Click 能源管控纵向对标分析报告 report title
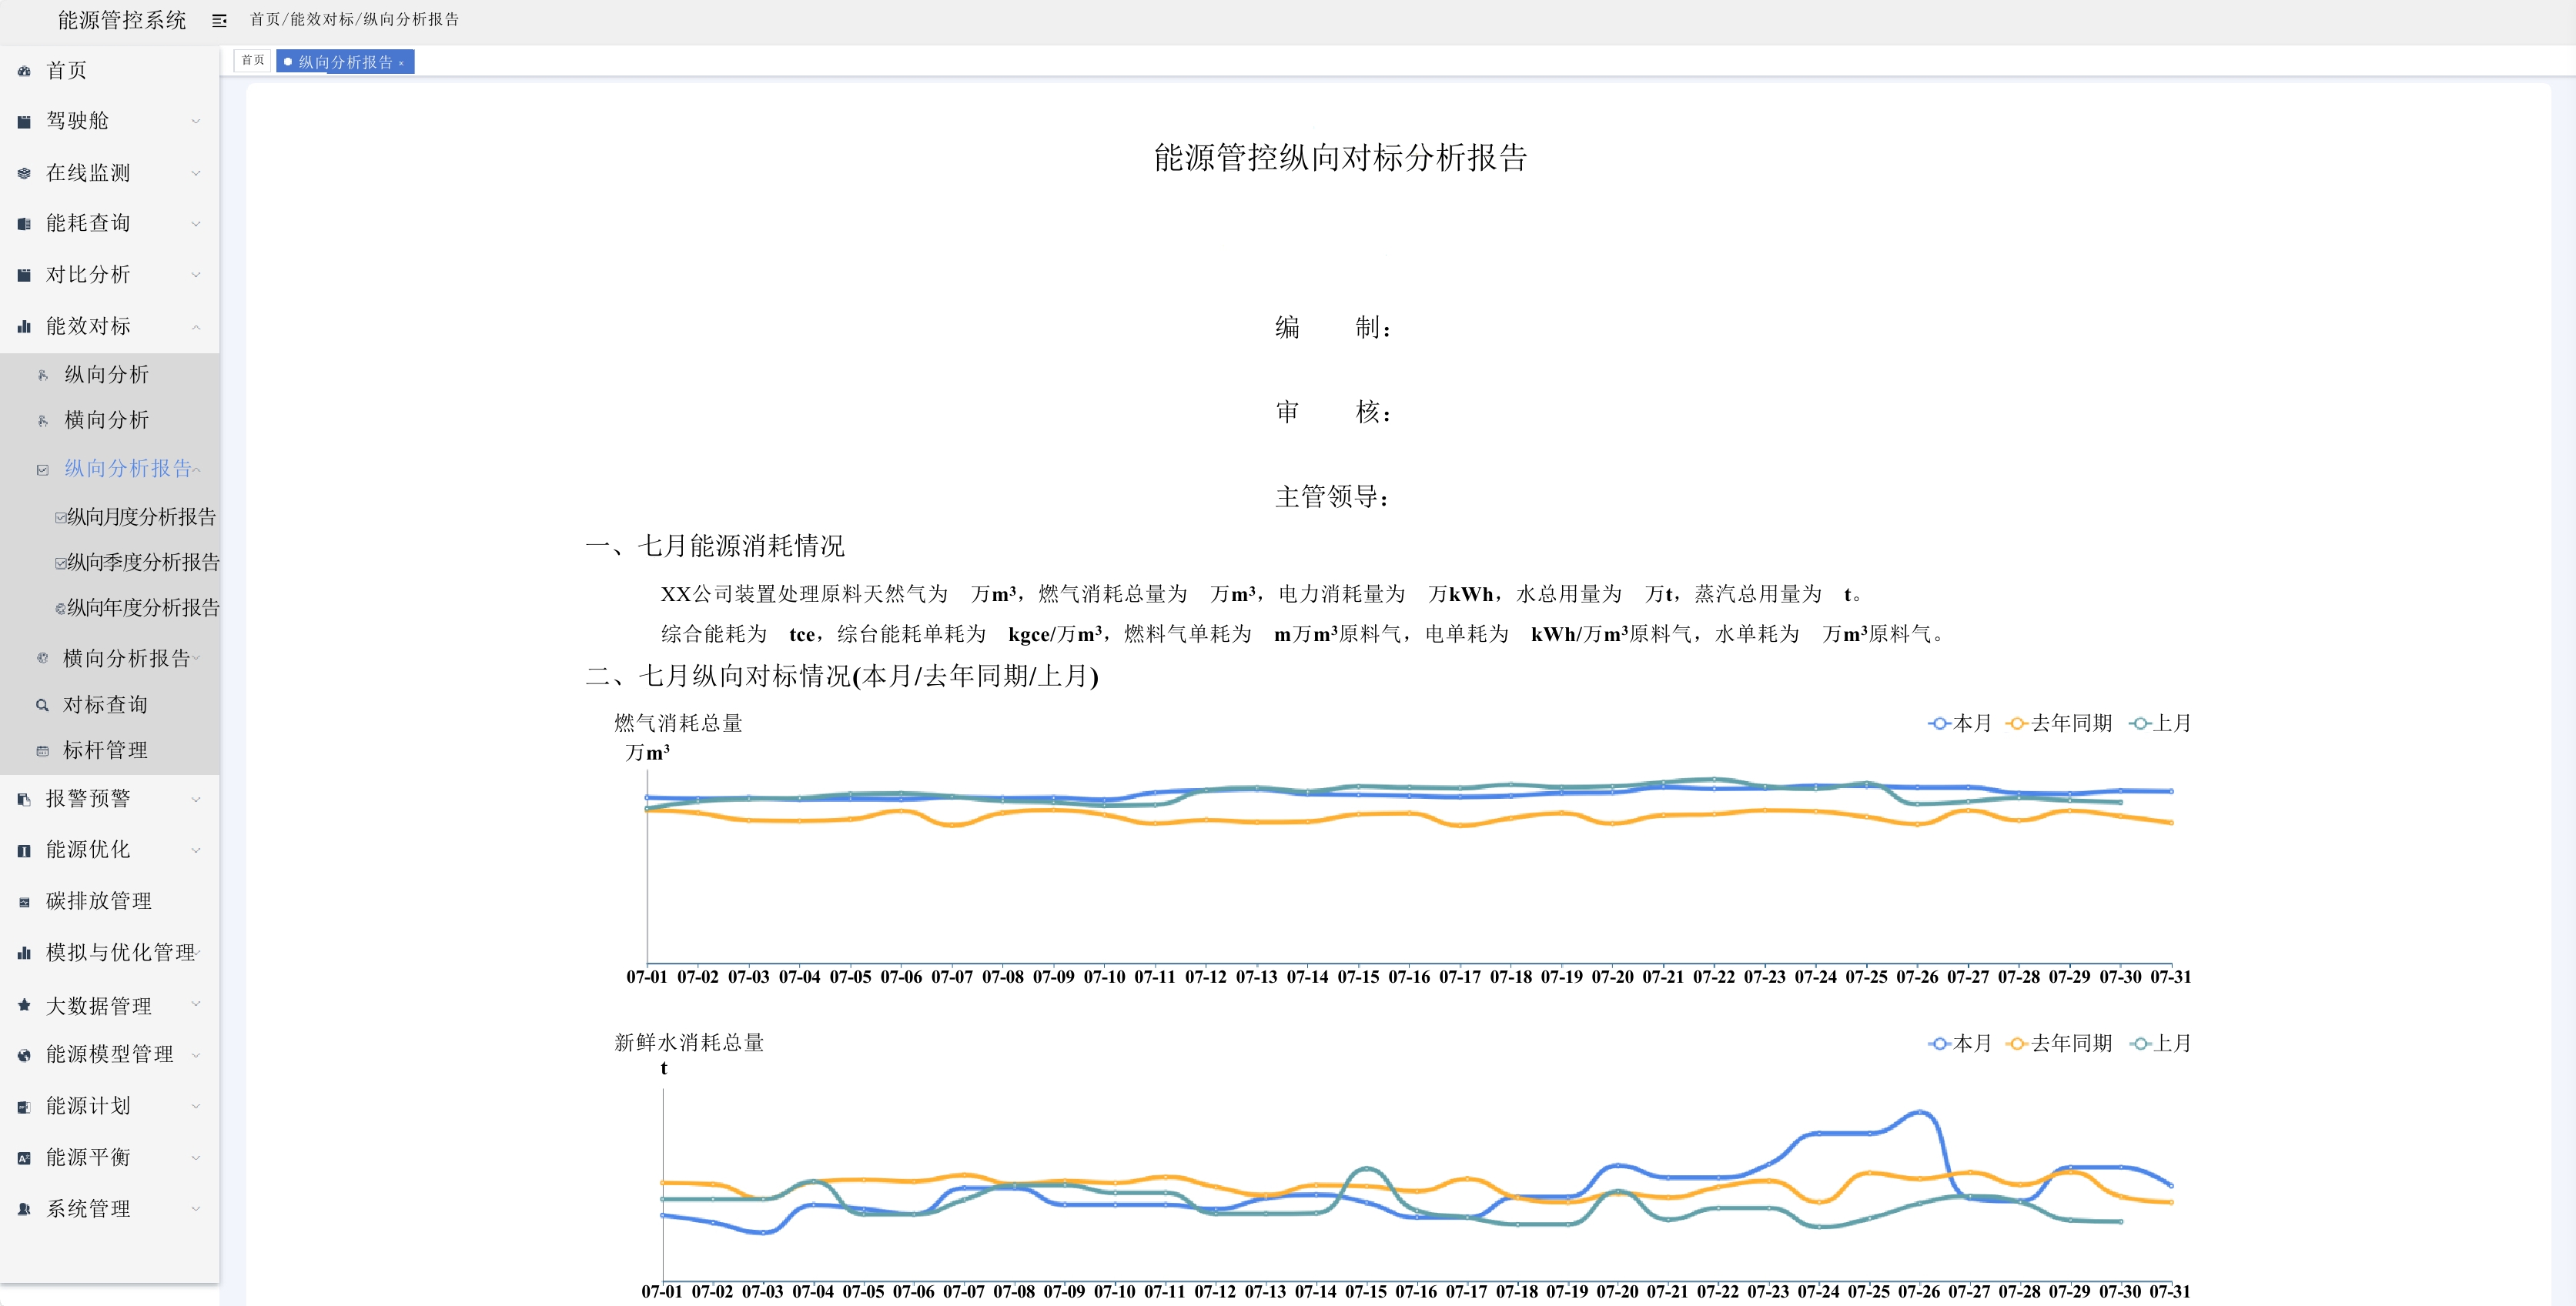2576x1306 pixels. [1340, 158]
